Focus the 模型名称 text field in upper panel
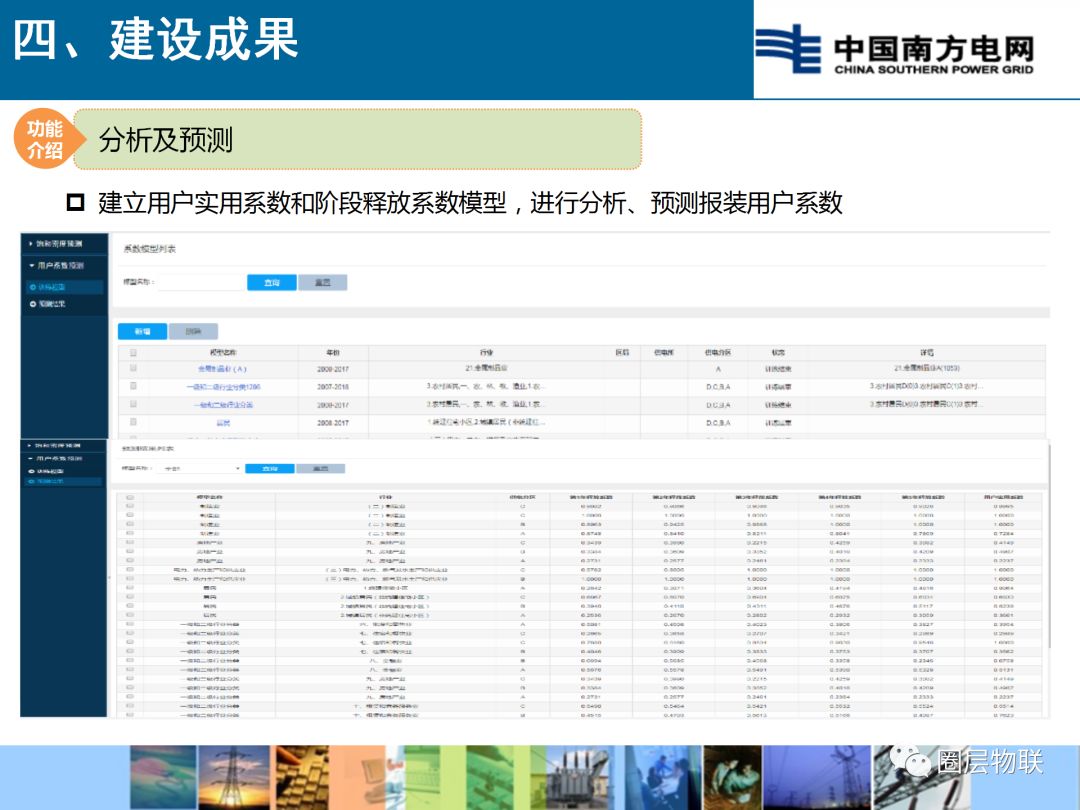Image resolution: width=1080 pixels, height=810 pixels. point(201,282)
